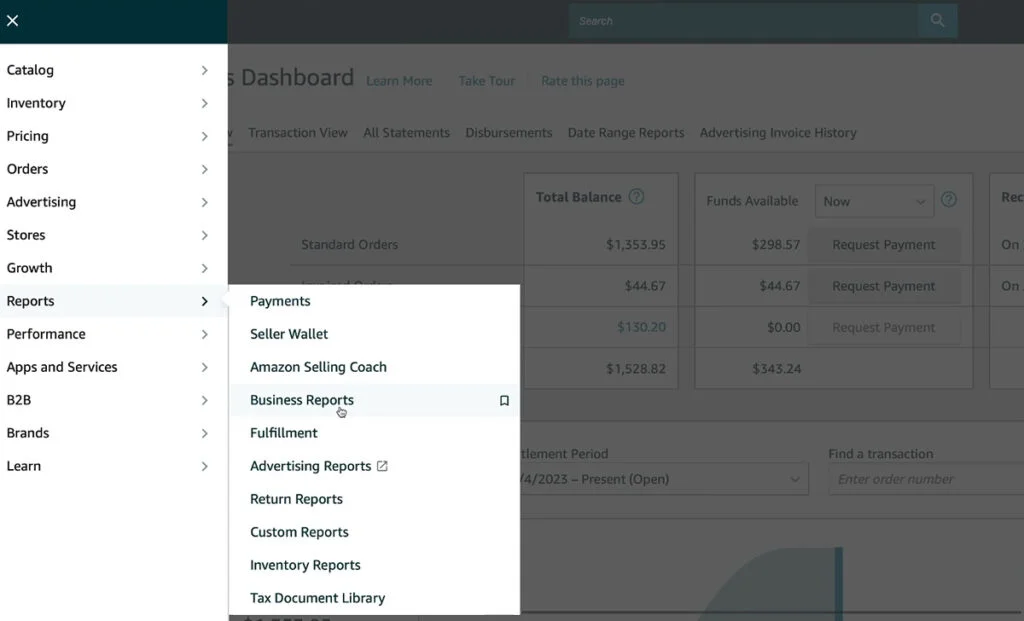This screenshot has width=1024, height=621.
Task: Open the Disbursements tab
Action: [x=508, y=132]
